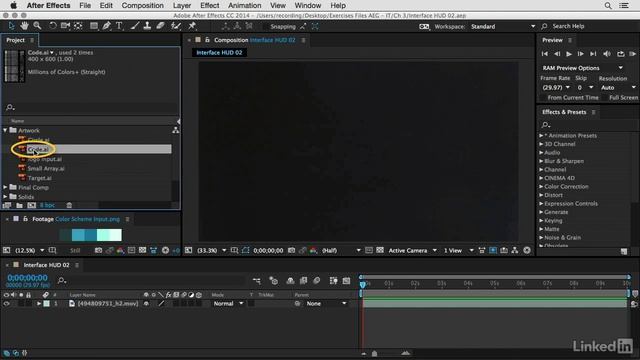Open Half resolution dropdown in viewer
This screenshot has height=360, width=640.
341,250
